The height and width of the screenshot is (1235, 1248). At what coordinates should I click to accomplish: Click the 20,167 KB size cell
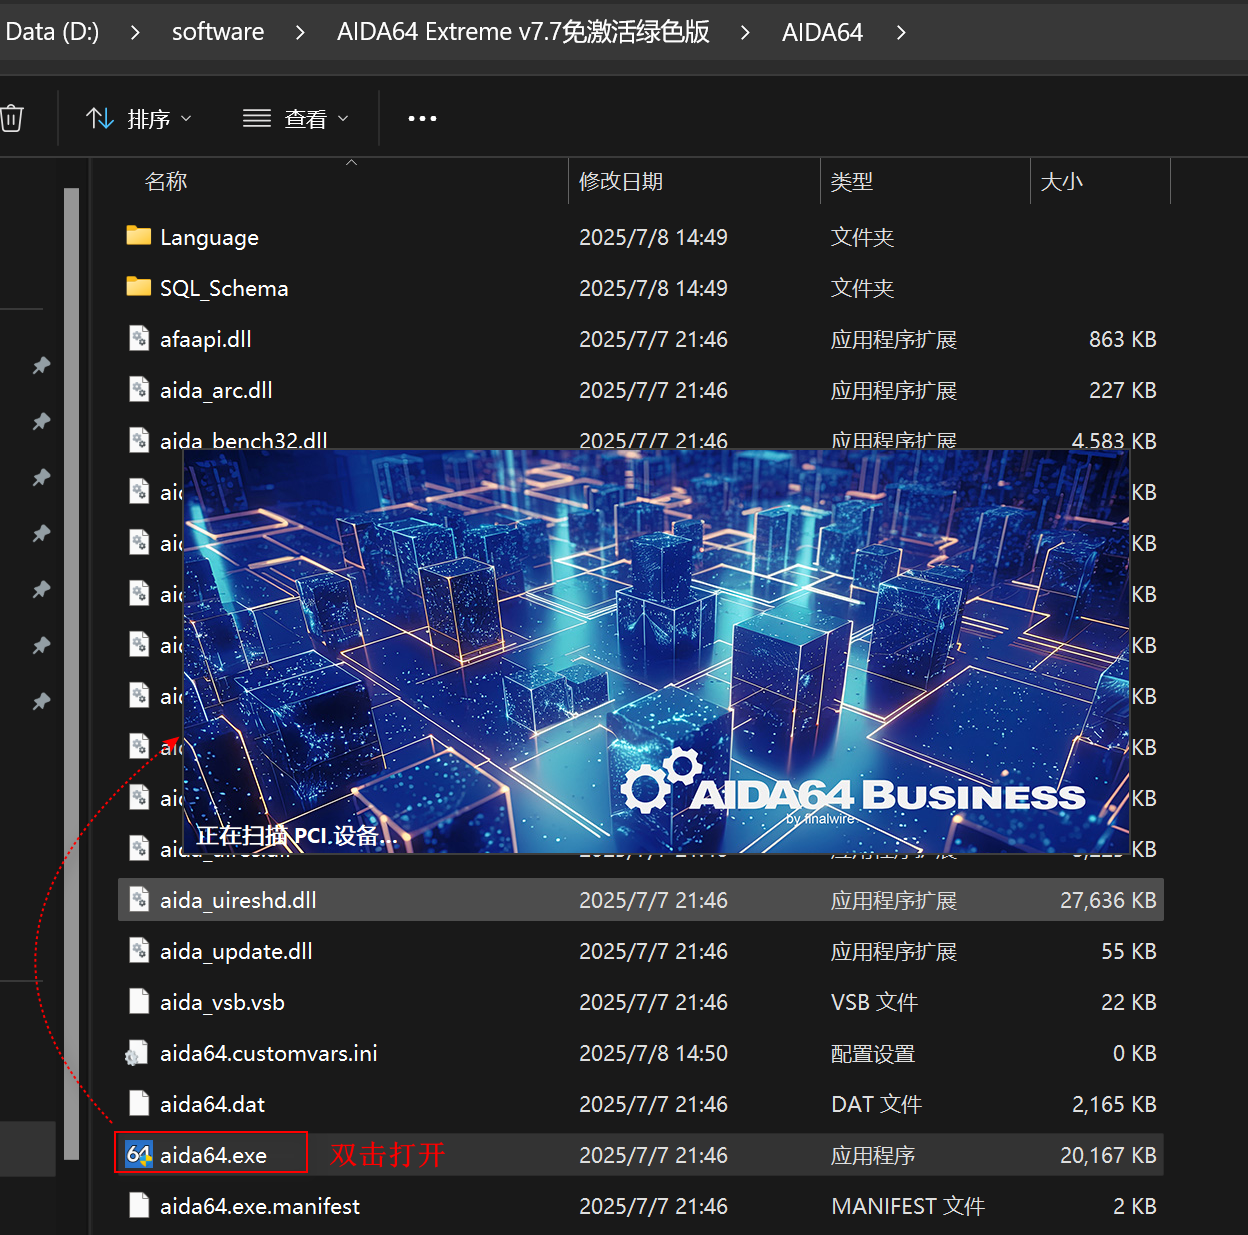1108,1155
